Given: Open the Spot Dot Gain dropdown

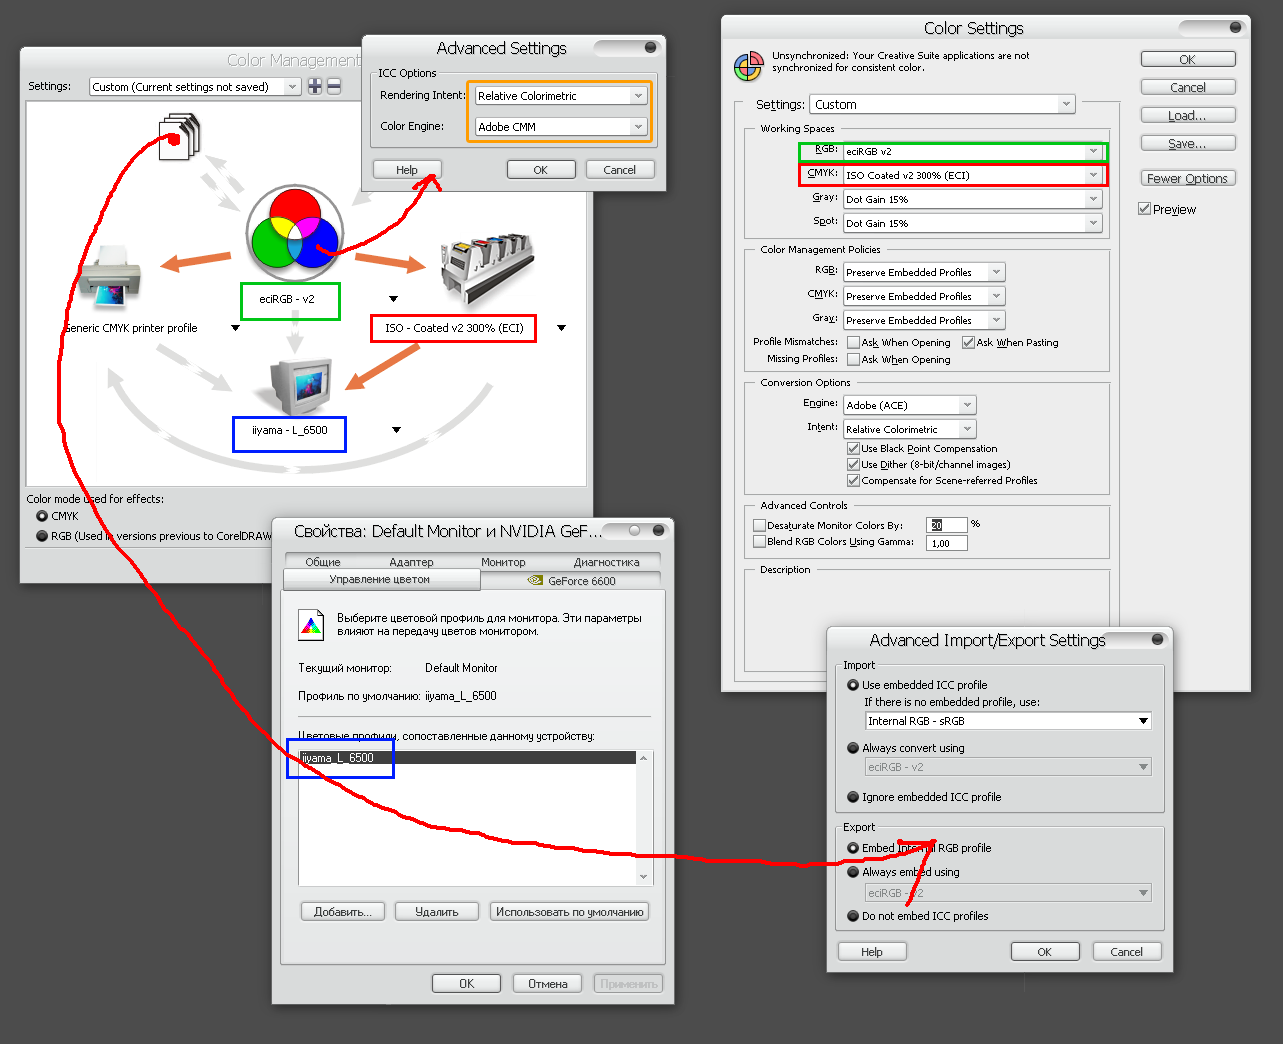Looking at the screenshot, I should pyautogui.click(x=972, y=223).
